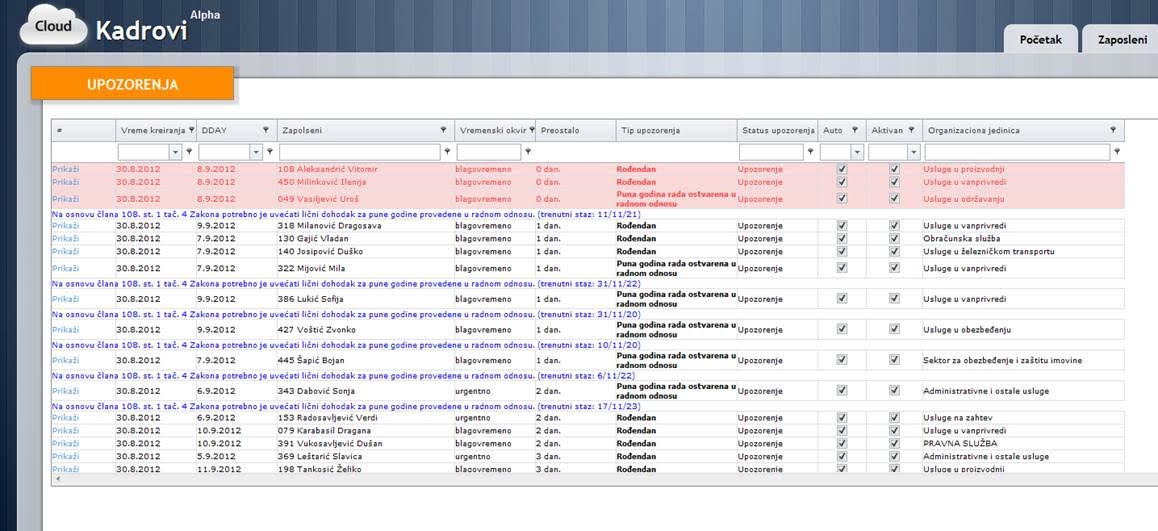Select cell '140 Josipović Duško'
Screen dimensions: 1158x531
click(366, 251)
